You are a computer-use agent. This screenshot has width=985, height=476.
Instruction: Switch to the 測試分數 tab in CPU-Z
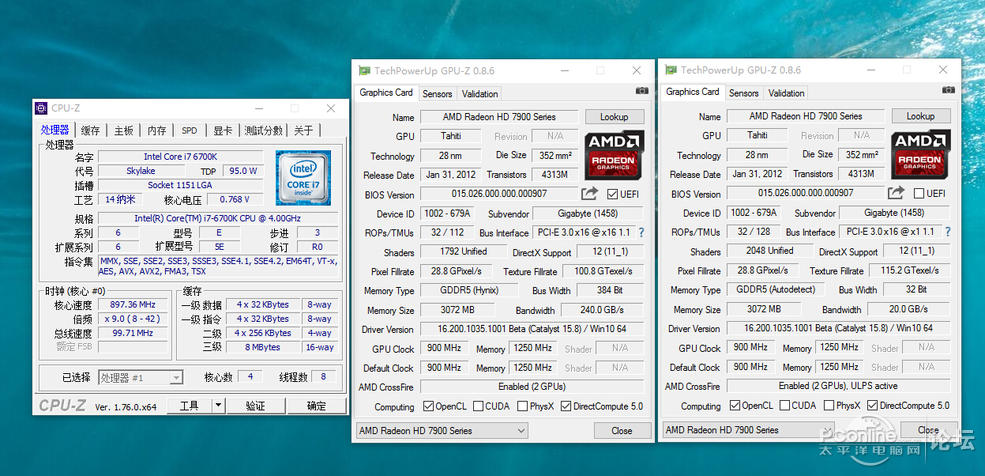(263, 131)
